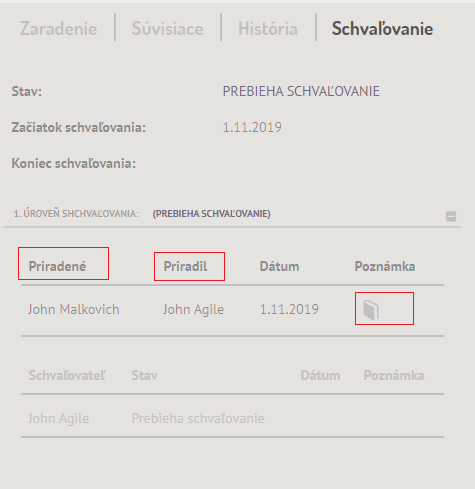This screenshot has width=475, height=489.
Task: Click the Schvaľovanie tab
Action: (x=382, y=29)
